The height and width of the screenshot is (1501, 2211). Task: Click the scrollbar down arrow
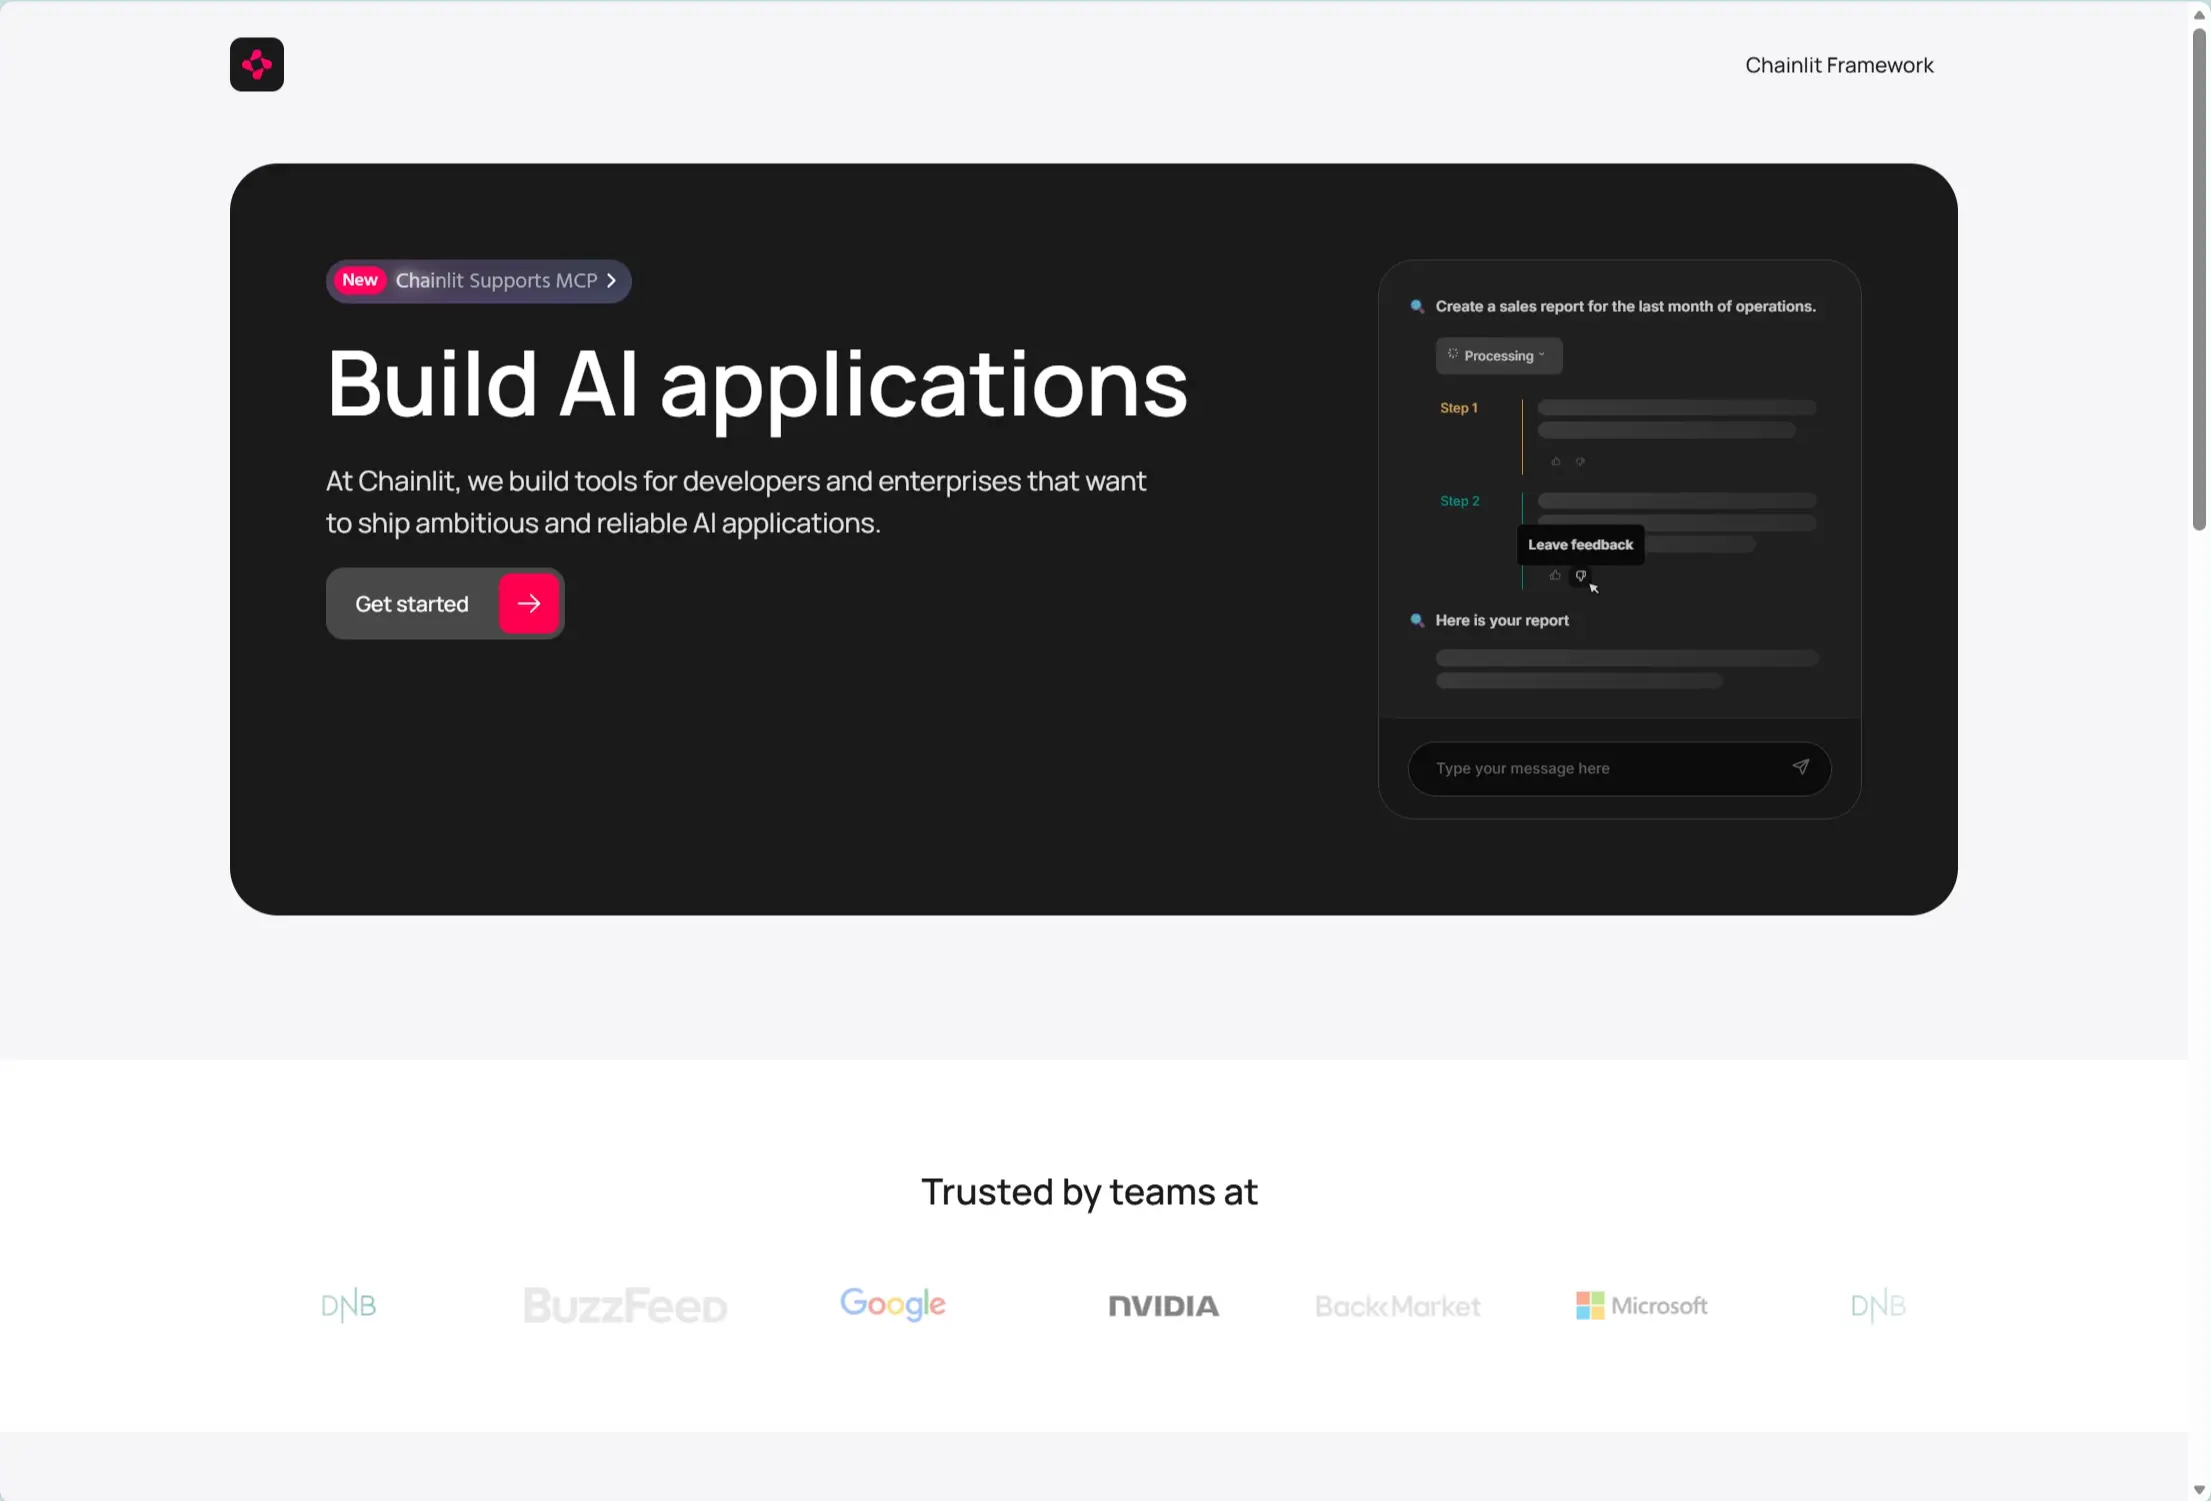point(2198,1490)
